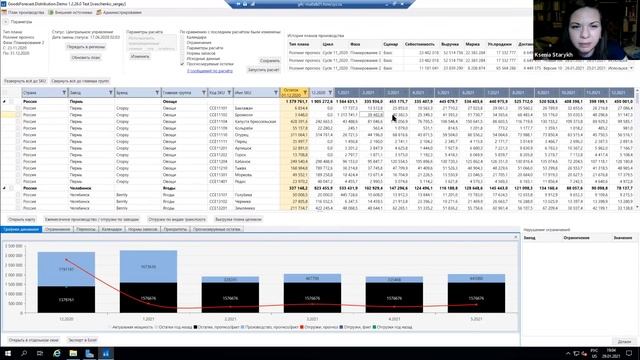The height and width of the screenshot is (360, 640).
Task: Collapse the Россия Челябинск Ягоды group row
Action: point(4,188)
